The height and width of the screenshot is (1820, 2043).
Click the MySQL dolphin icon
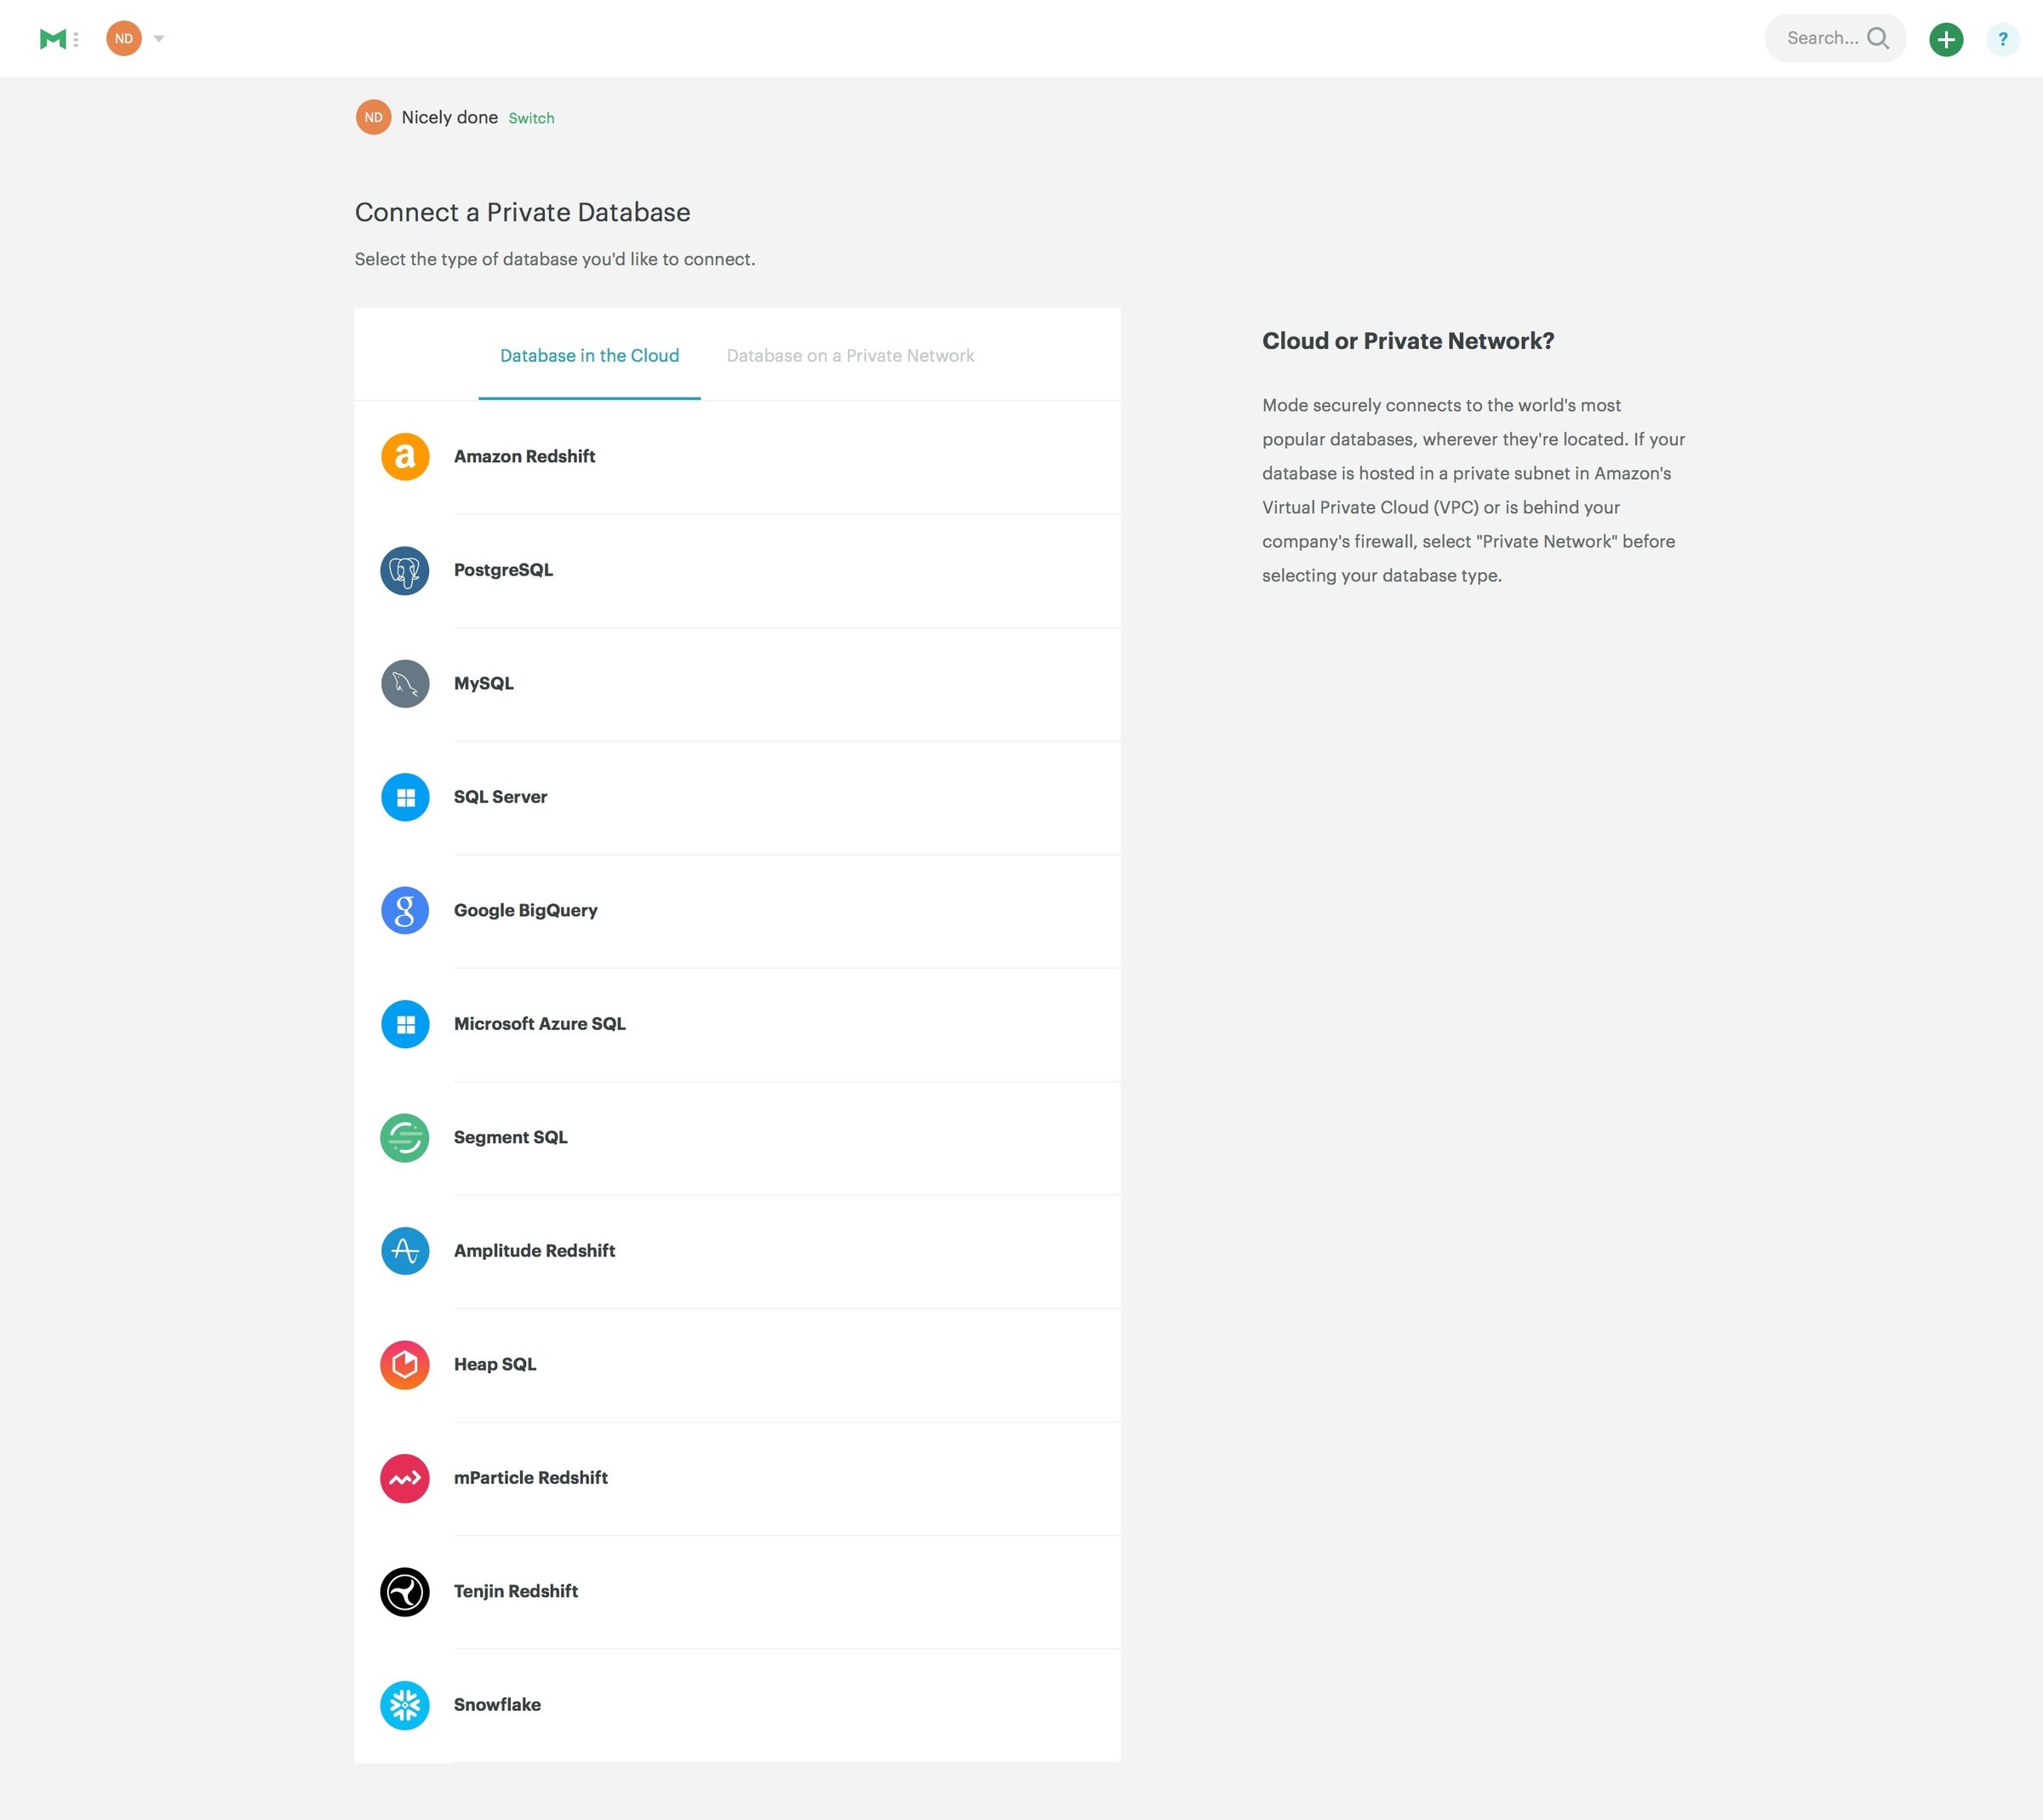click(x=405, y=684)
